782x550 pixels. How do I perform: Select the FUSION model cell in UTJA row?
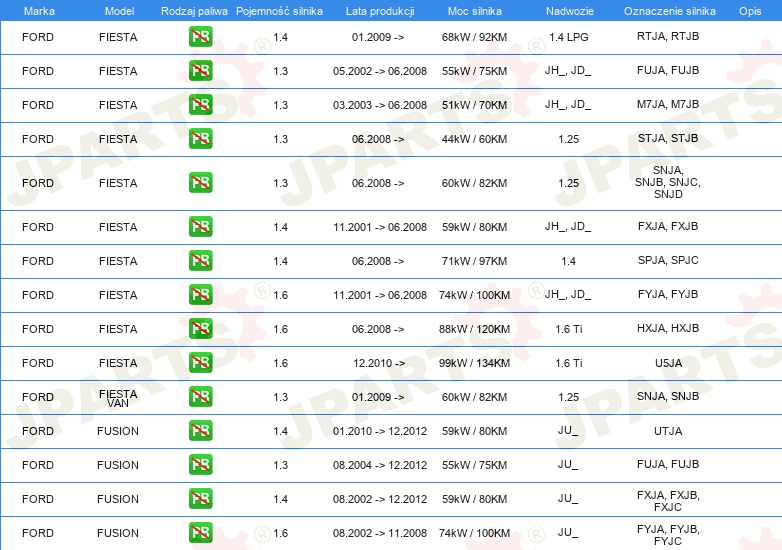(118, 431)
